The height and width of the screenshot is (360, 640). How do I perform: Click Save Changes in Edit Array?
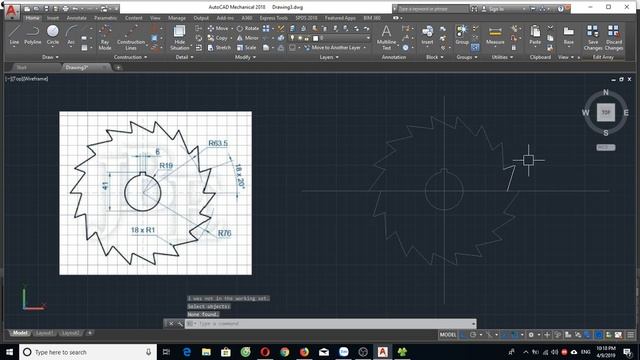593,38
